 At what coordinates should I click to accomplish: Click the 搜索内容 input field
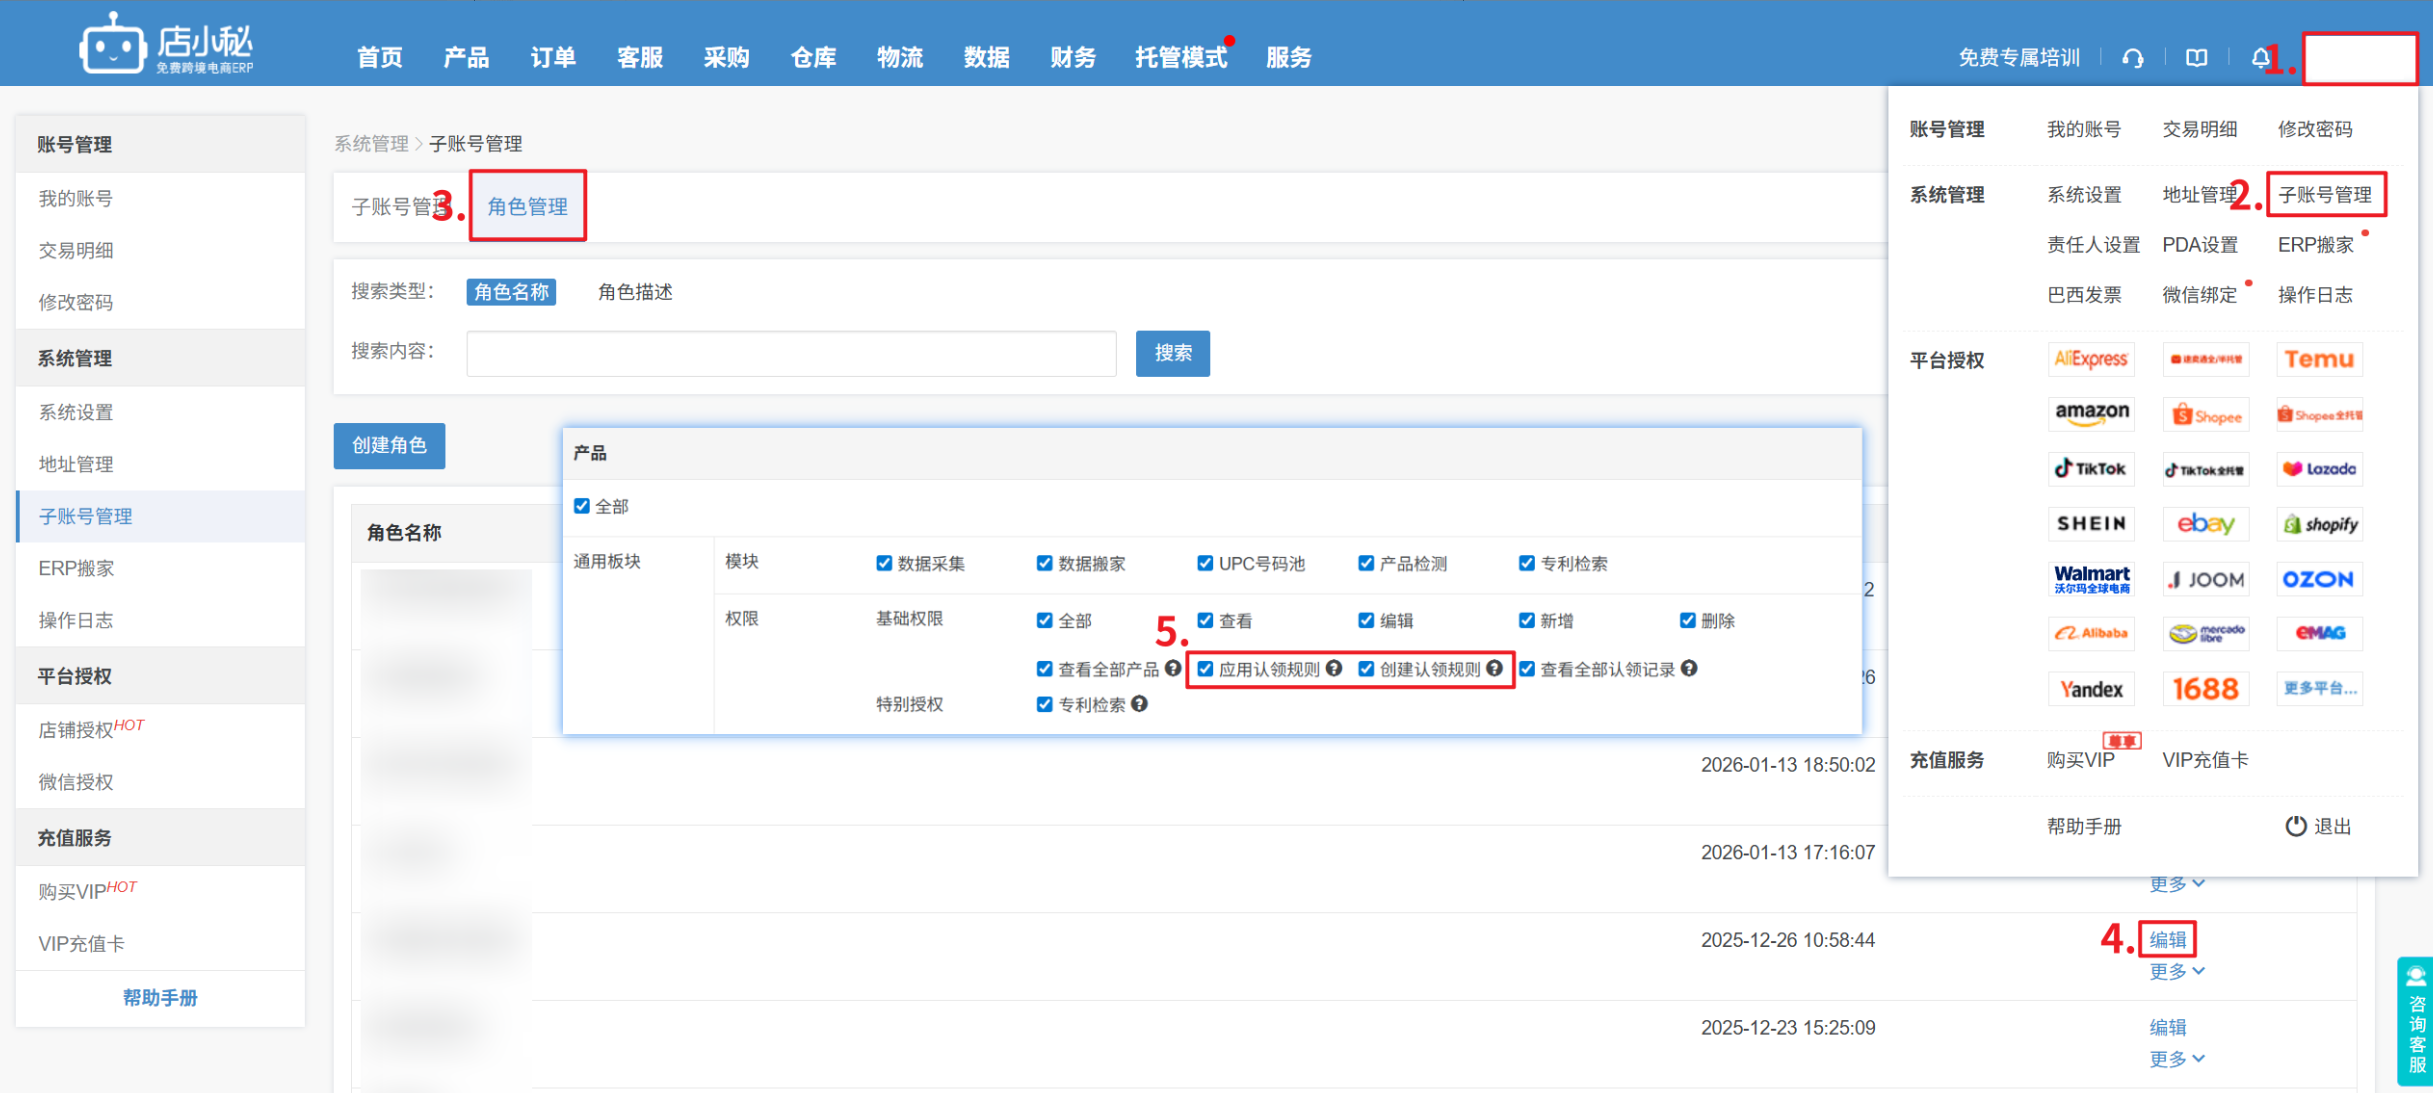[790, 353]
